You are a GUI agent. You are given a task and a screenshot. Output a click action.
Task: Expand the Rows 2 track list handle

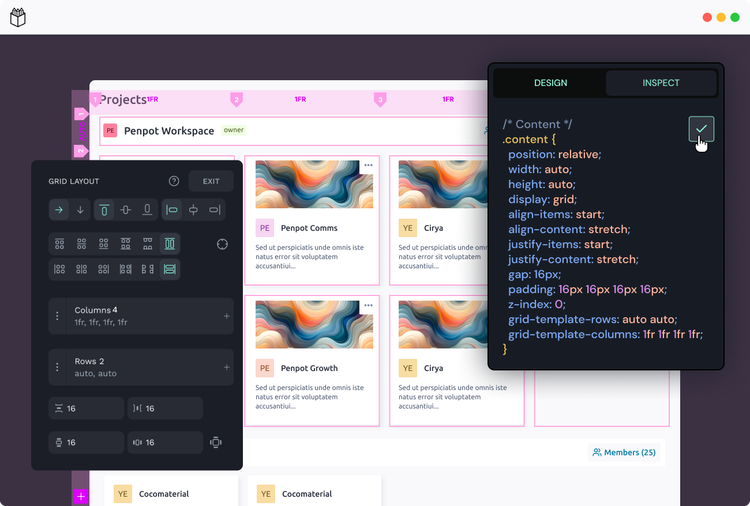click(x=57, y=367)
